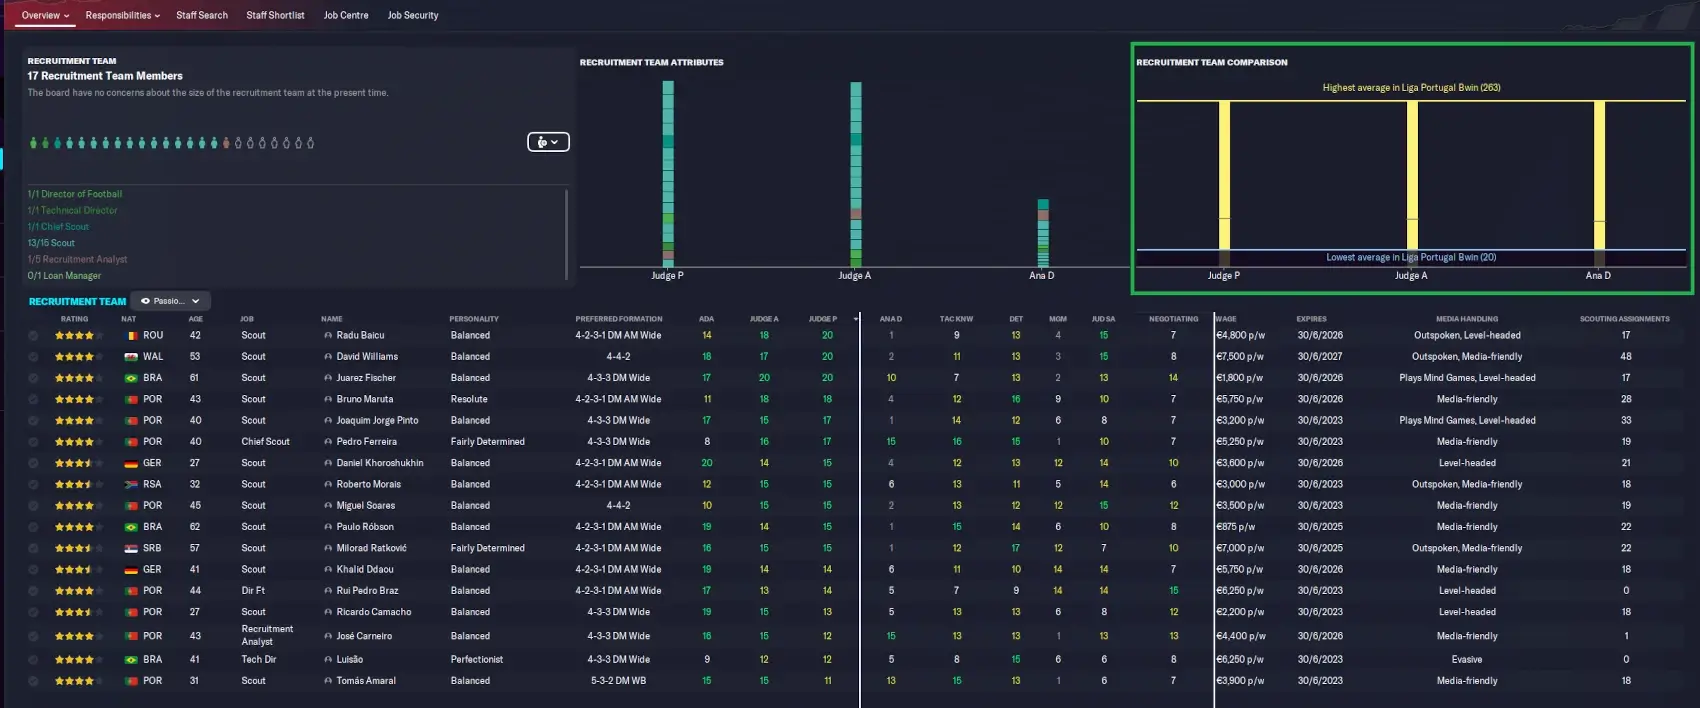Tick the row checkbox for David Williams
This screenshot has height=708, width=1700.
pyautogui.click(x=33, y=357)
